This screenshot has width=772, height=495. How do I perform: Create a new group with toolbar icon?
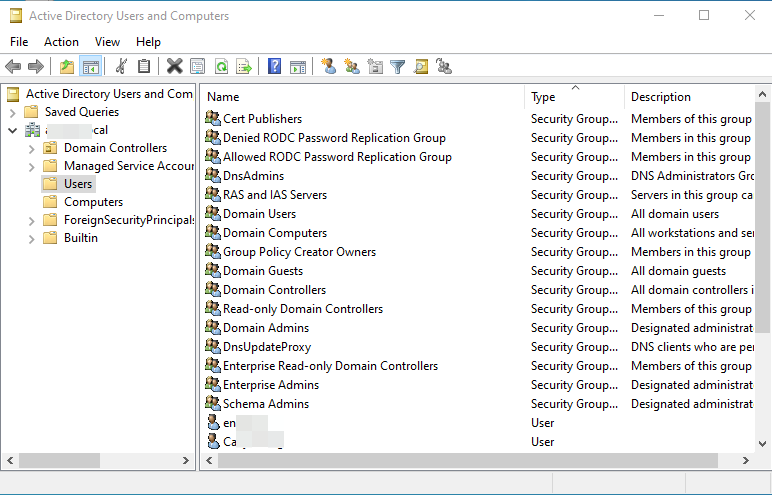pos(352,66)
